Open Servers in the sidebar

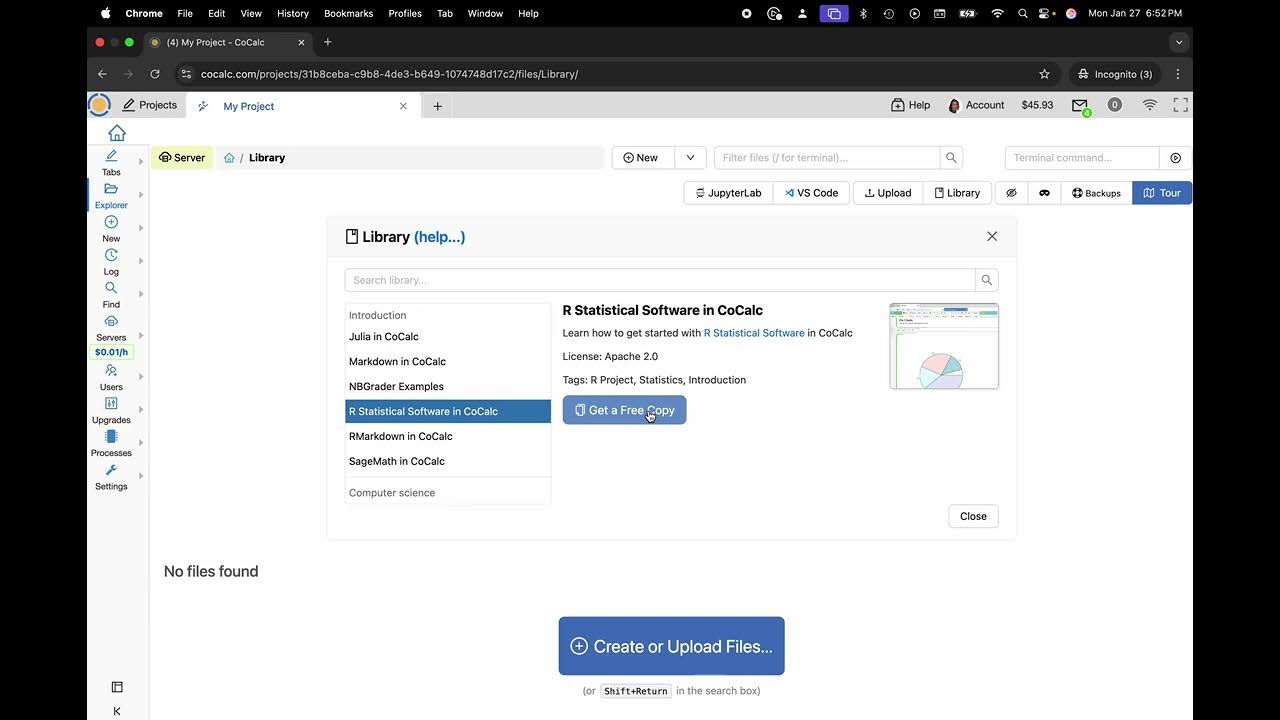111,327
